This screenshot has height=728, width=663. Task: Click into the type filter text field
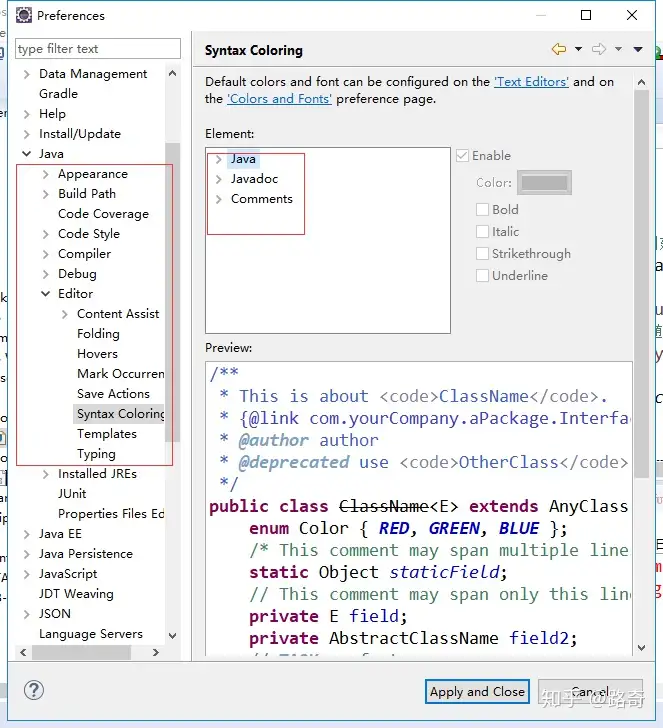97,49
